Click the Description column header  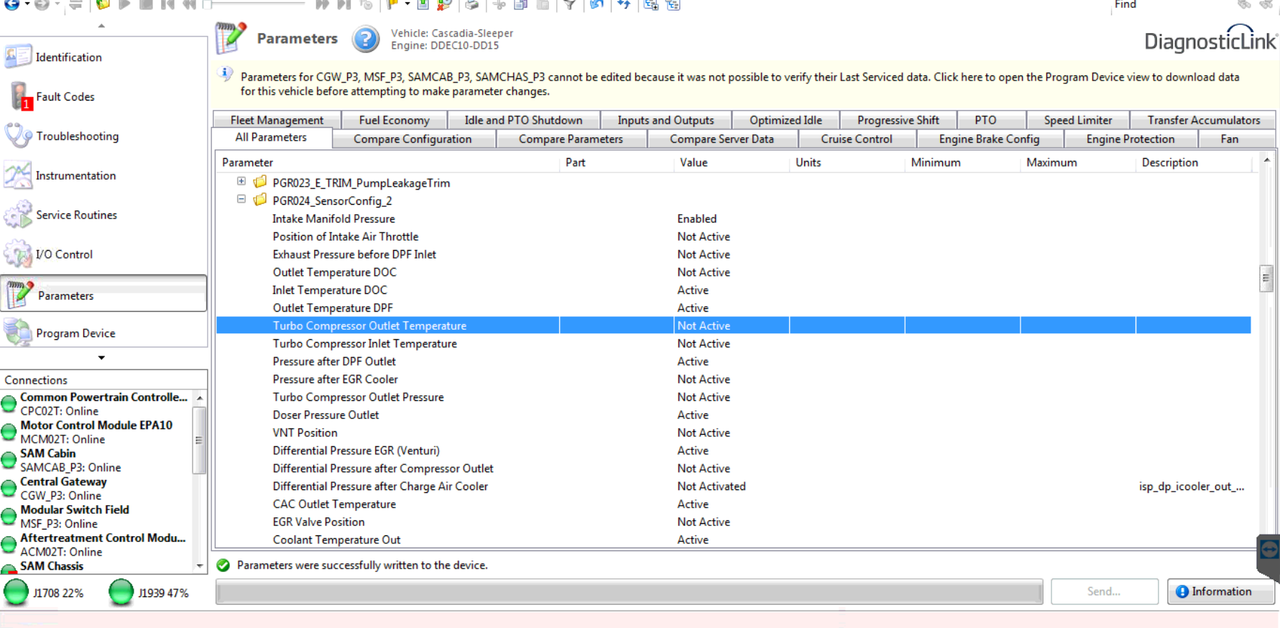[x=1195, y=162]
